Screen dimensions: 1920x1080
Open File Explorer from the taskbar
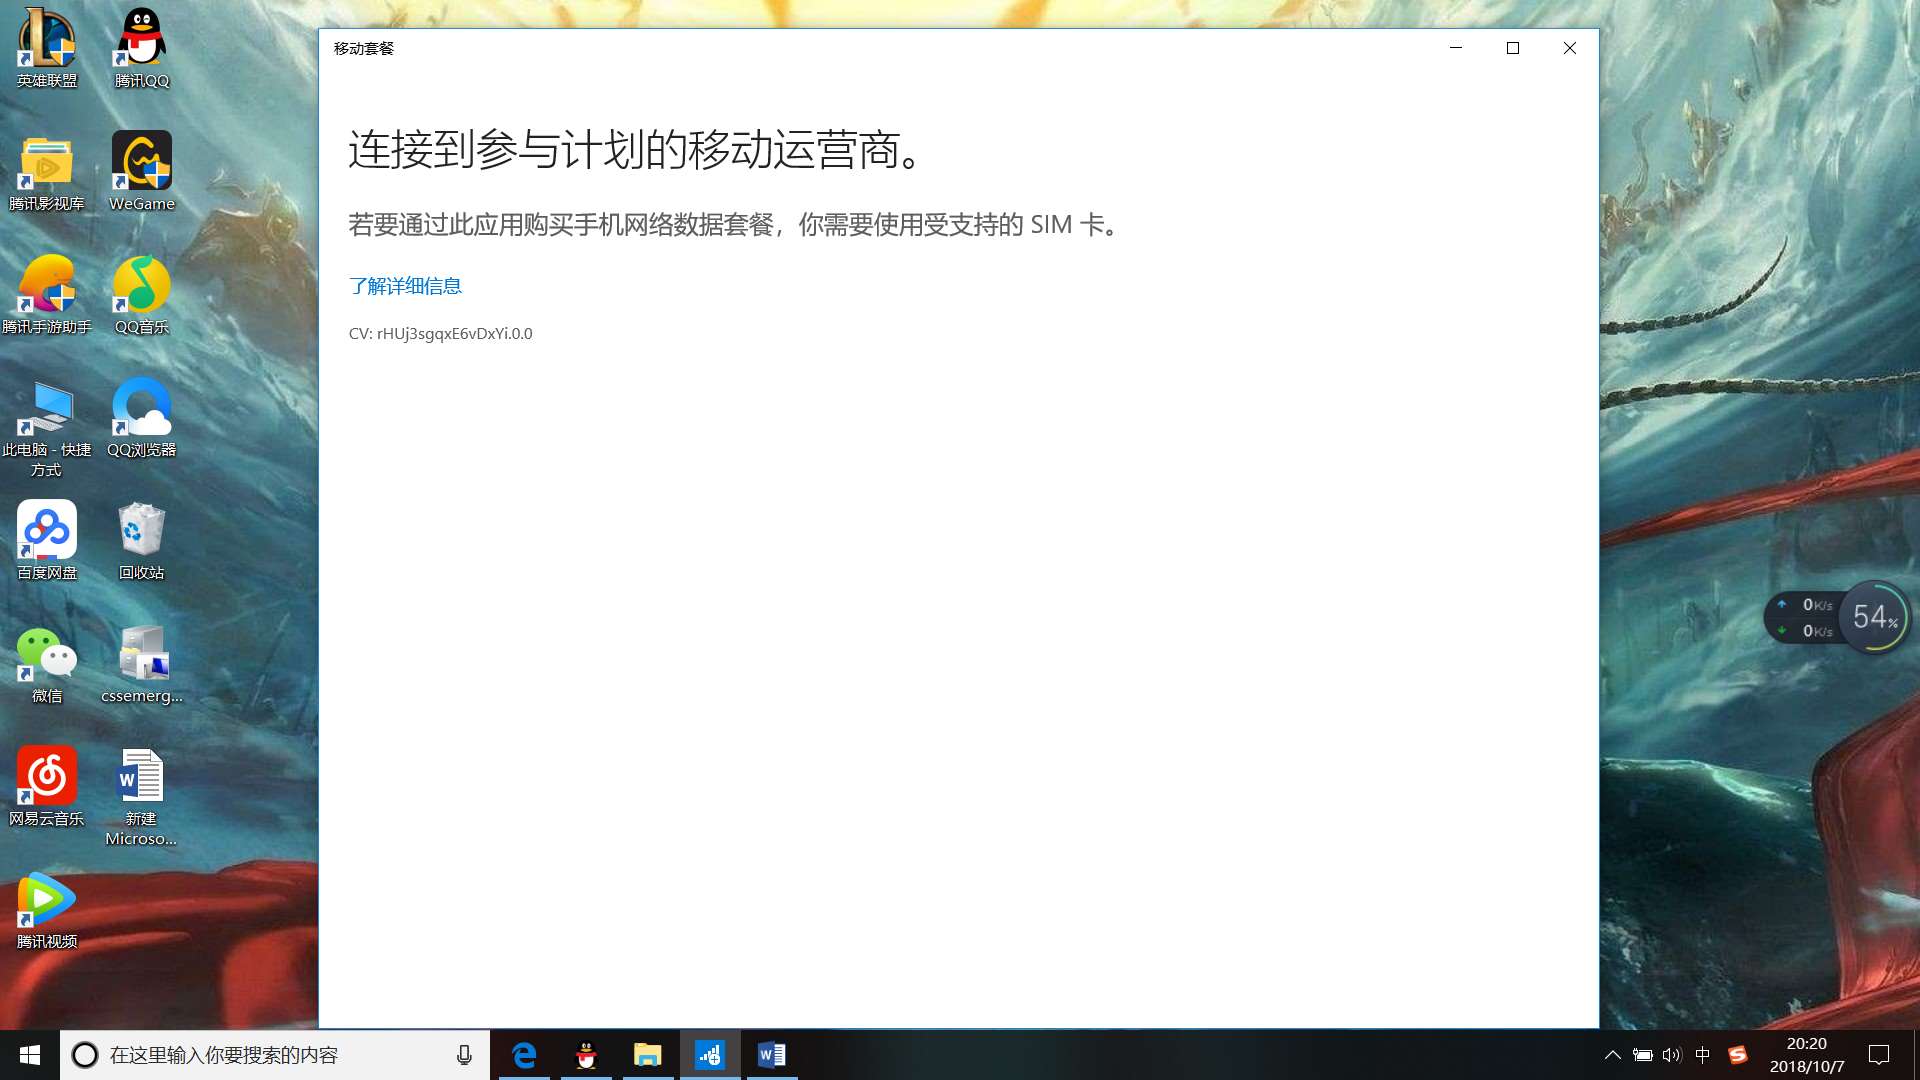click(x=648, y=1055)
